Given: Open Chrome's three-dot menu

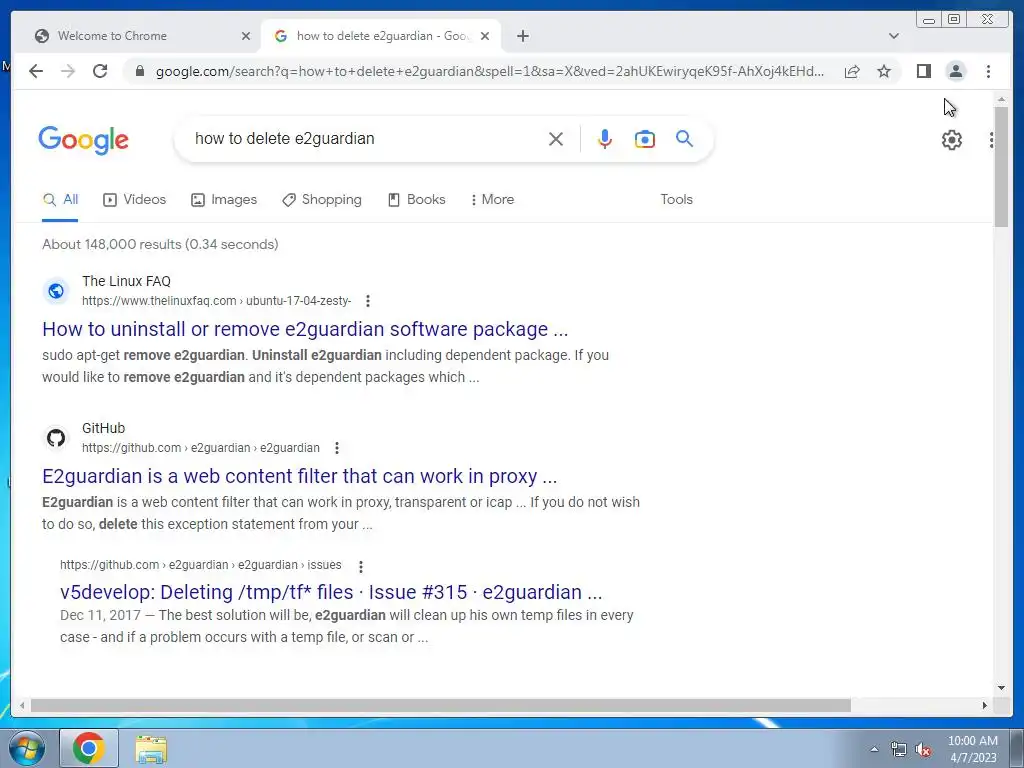Looking at the screenshot, I should point(988,71).
